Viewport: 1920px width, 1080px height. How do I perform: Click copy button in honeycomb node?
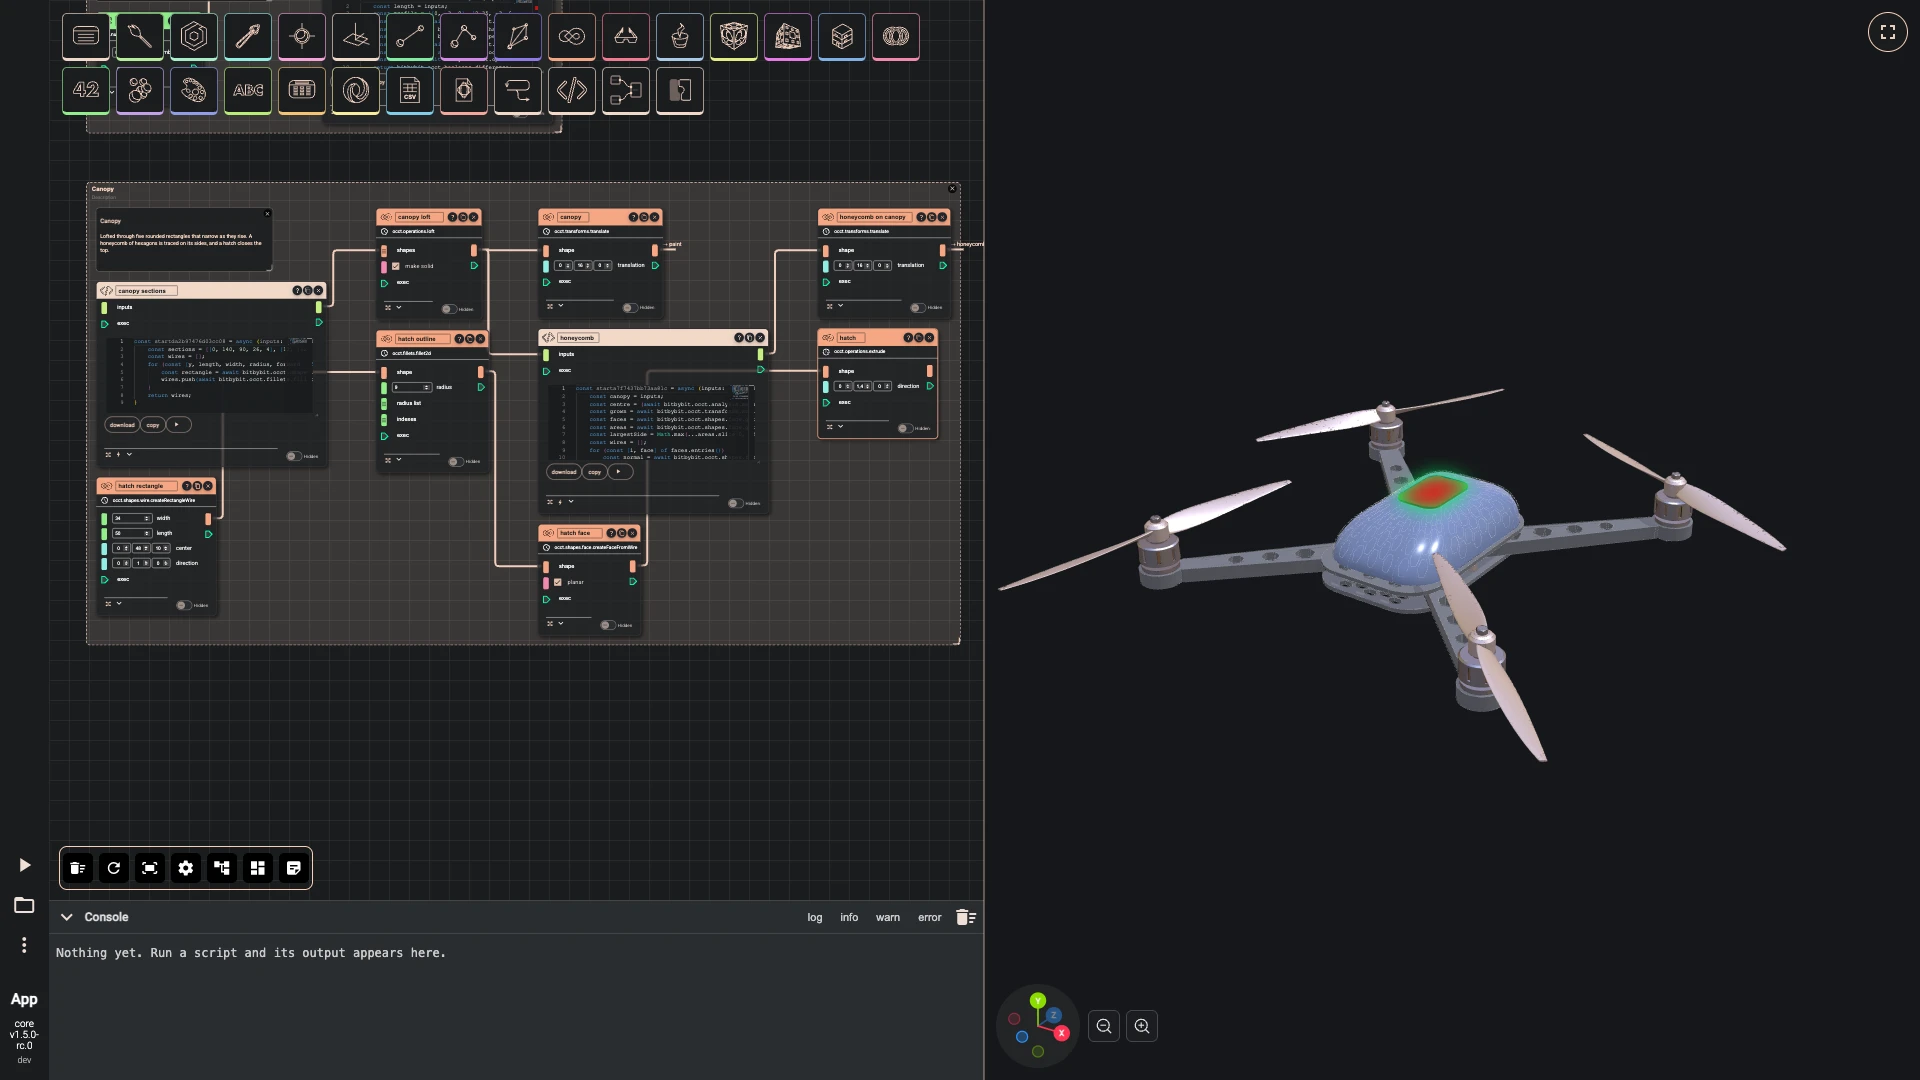coord(595,472)
